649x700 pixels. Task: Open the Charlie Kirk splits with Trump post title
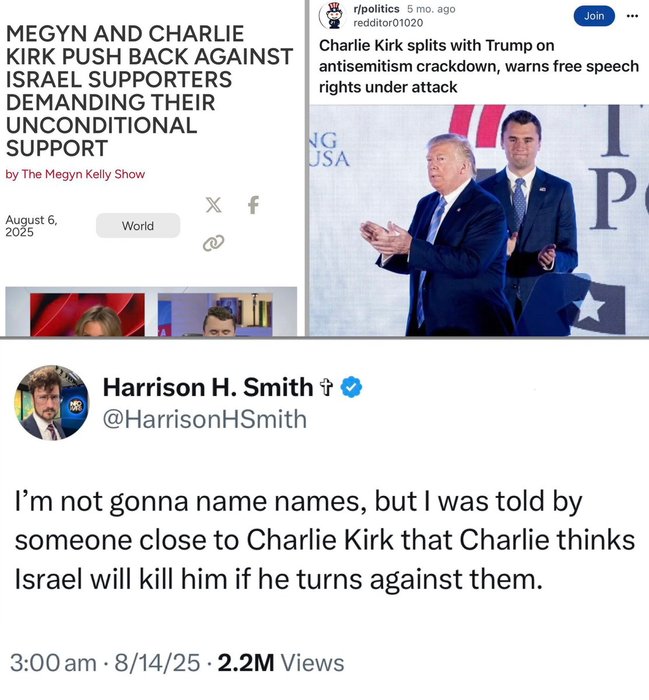coord(478,66)
